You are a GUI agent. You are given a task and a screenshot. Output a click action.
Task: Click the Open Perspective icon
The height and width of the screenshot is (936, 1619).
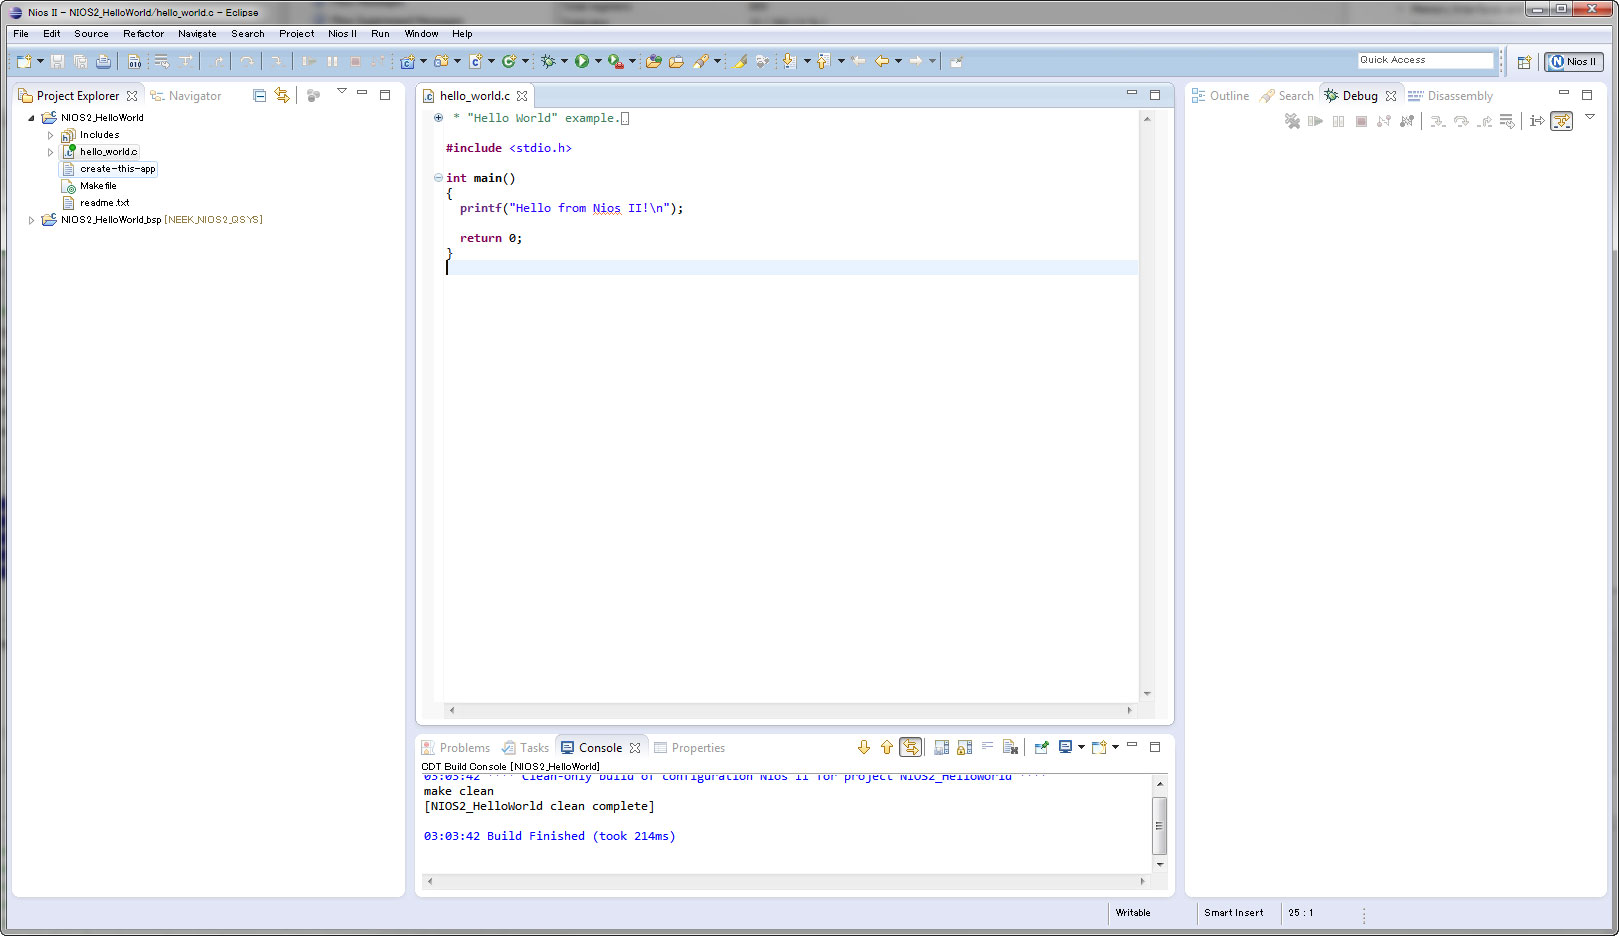point(1524,62)
